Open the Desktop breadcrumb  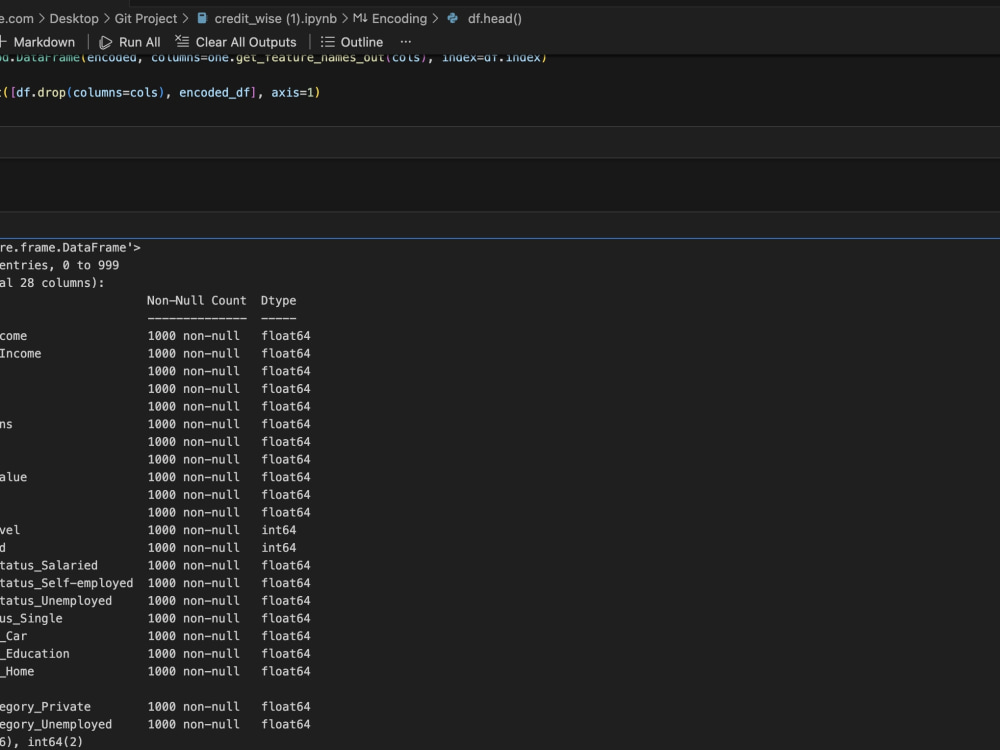[x=74, y=18]
